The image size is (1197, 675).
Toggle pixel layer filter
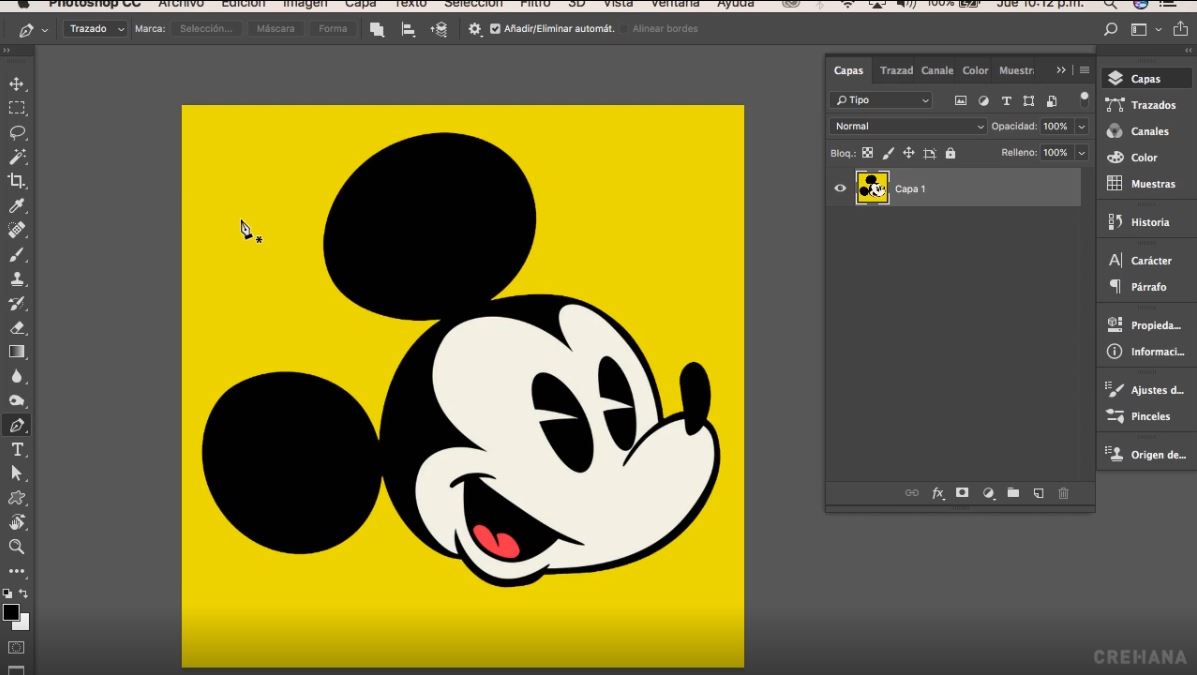[x=960, y=100]
